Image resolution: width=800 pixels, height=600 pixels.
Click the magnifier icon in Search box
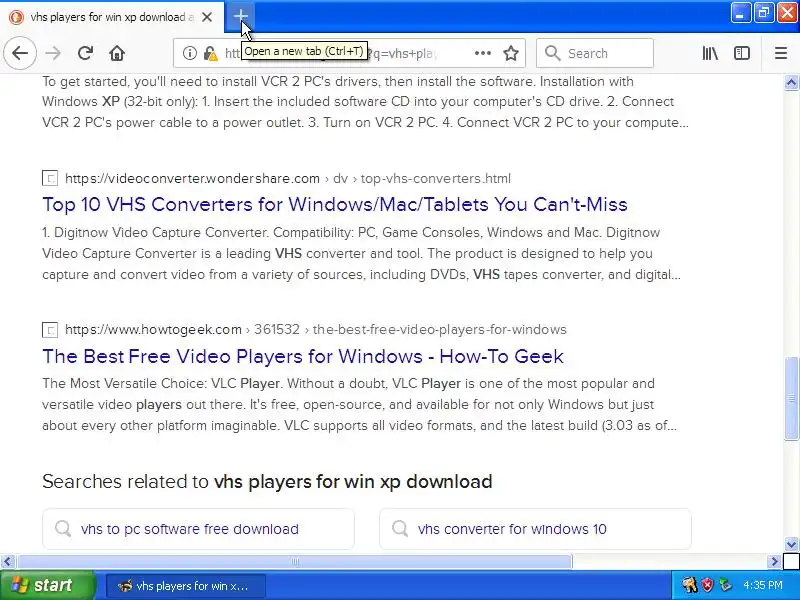click(553, 53)
